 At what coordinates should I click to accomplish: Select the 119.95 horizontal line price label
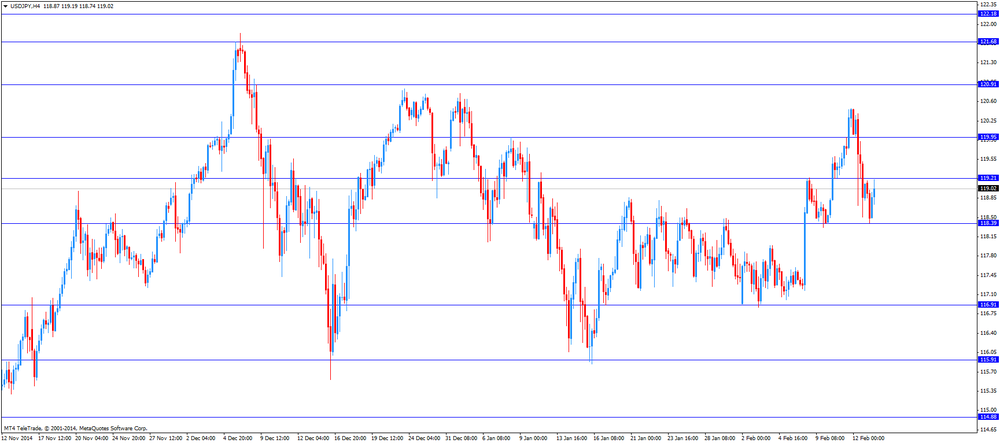point(988,137)
